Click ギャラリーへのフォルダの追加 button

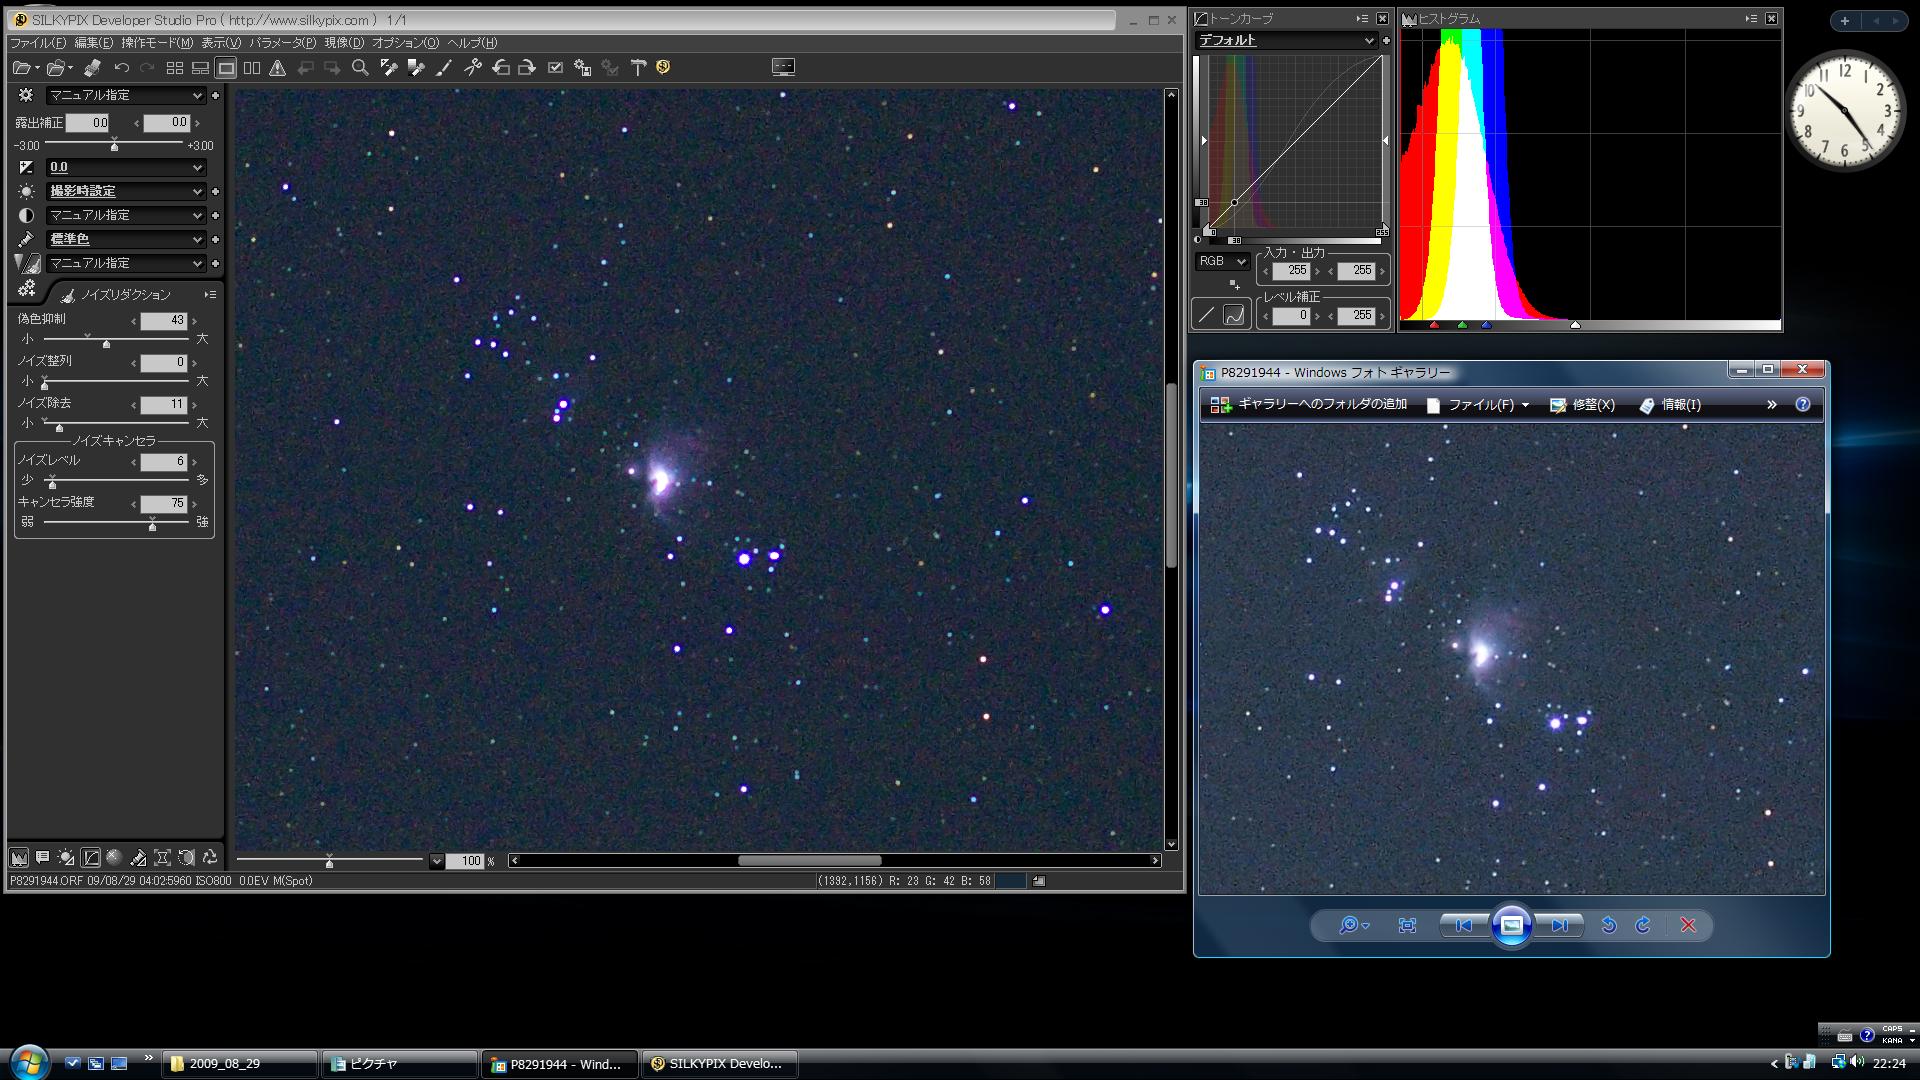click(x=1309, y=405)
